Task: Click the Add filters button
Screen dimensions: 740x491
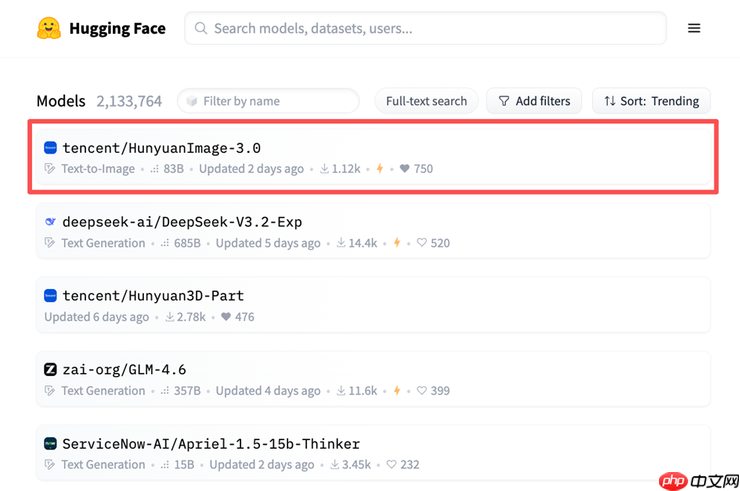Action: pyautogui.click(x=534, y=101)
